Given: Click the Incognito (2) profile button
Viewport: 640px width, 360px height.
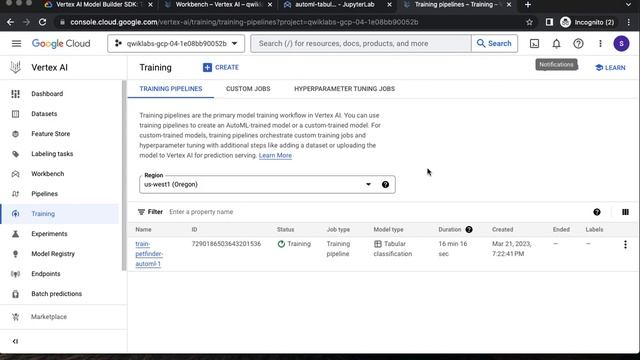Looking at the screenshot, I should click(587, 22).
